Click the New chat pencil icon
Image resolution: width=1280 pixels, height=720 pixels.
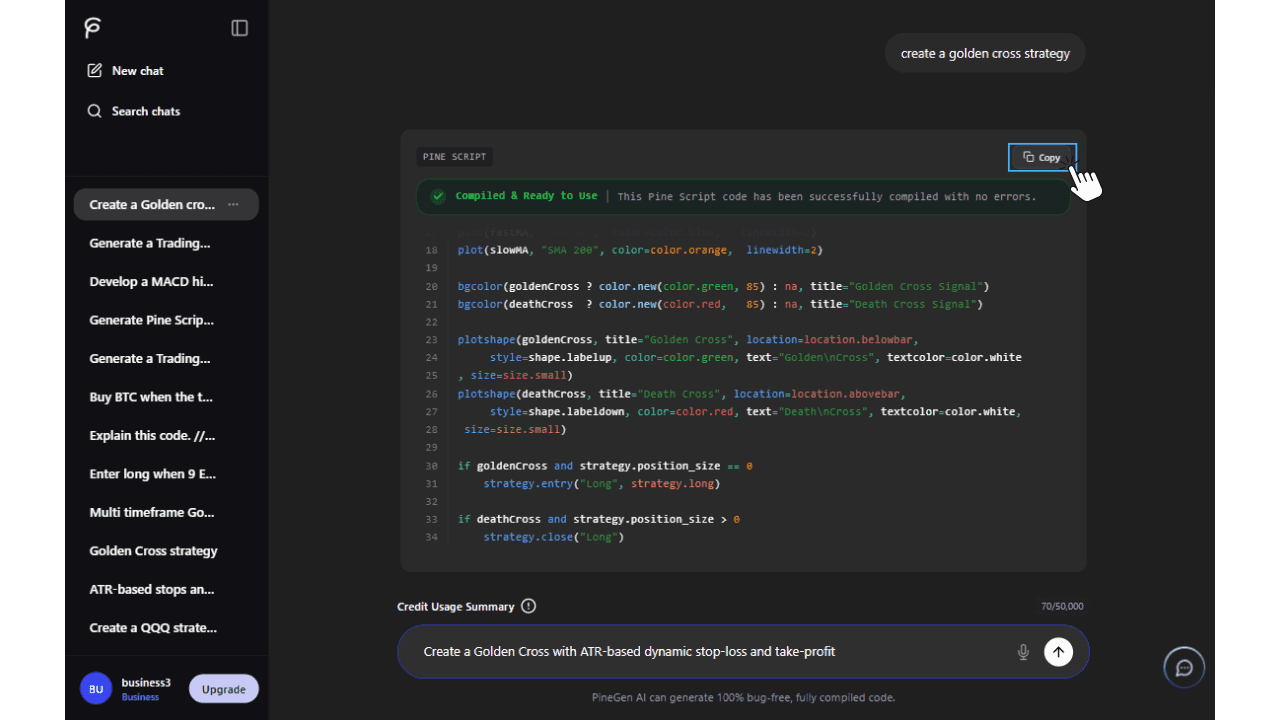[95, 71]
